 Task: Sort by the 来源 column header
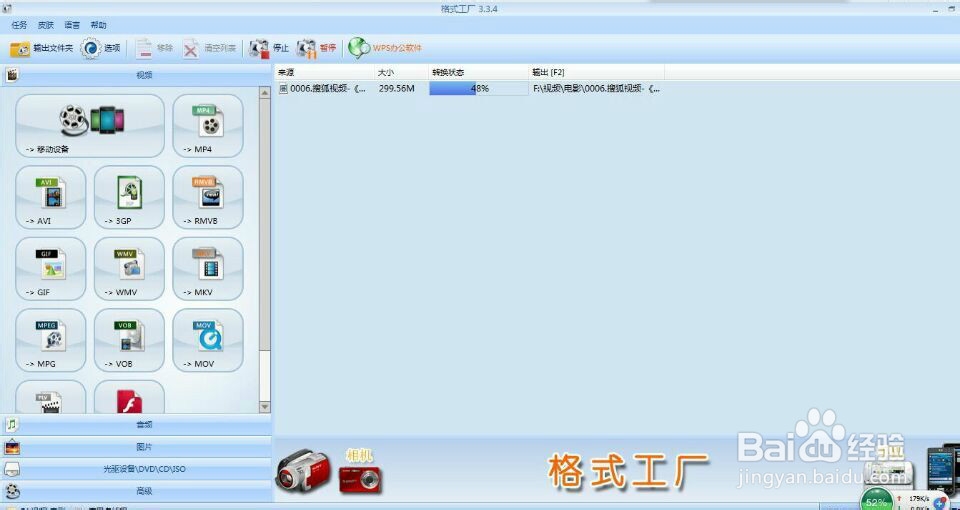tap(324, 72)
